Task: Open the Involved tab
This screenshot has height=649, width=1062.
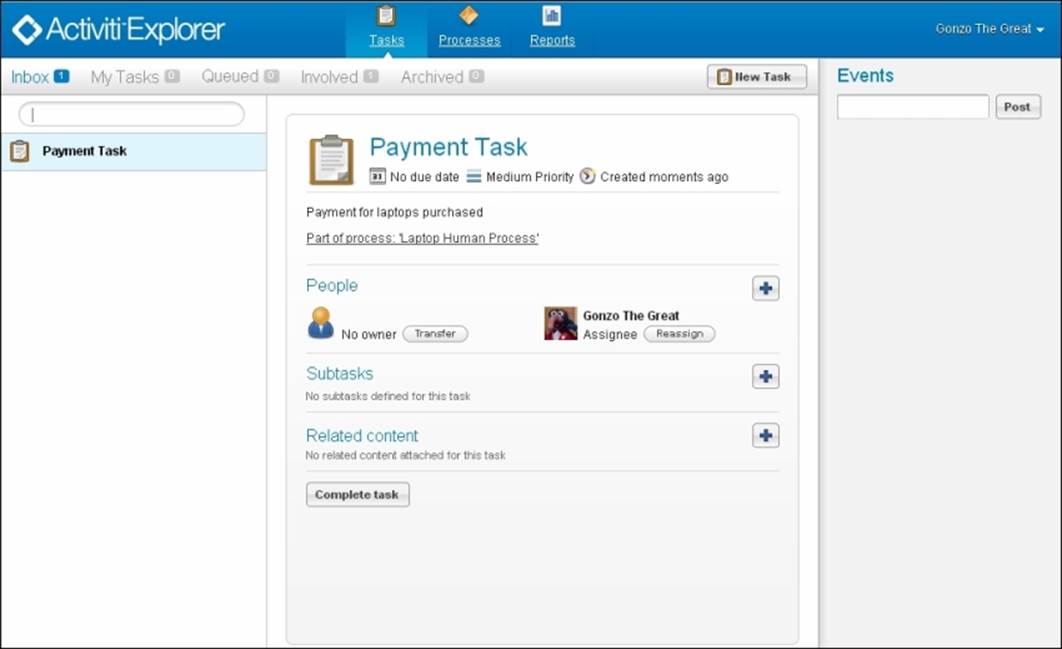Action: click(x=329, y=76)
